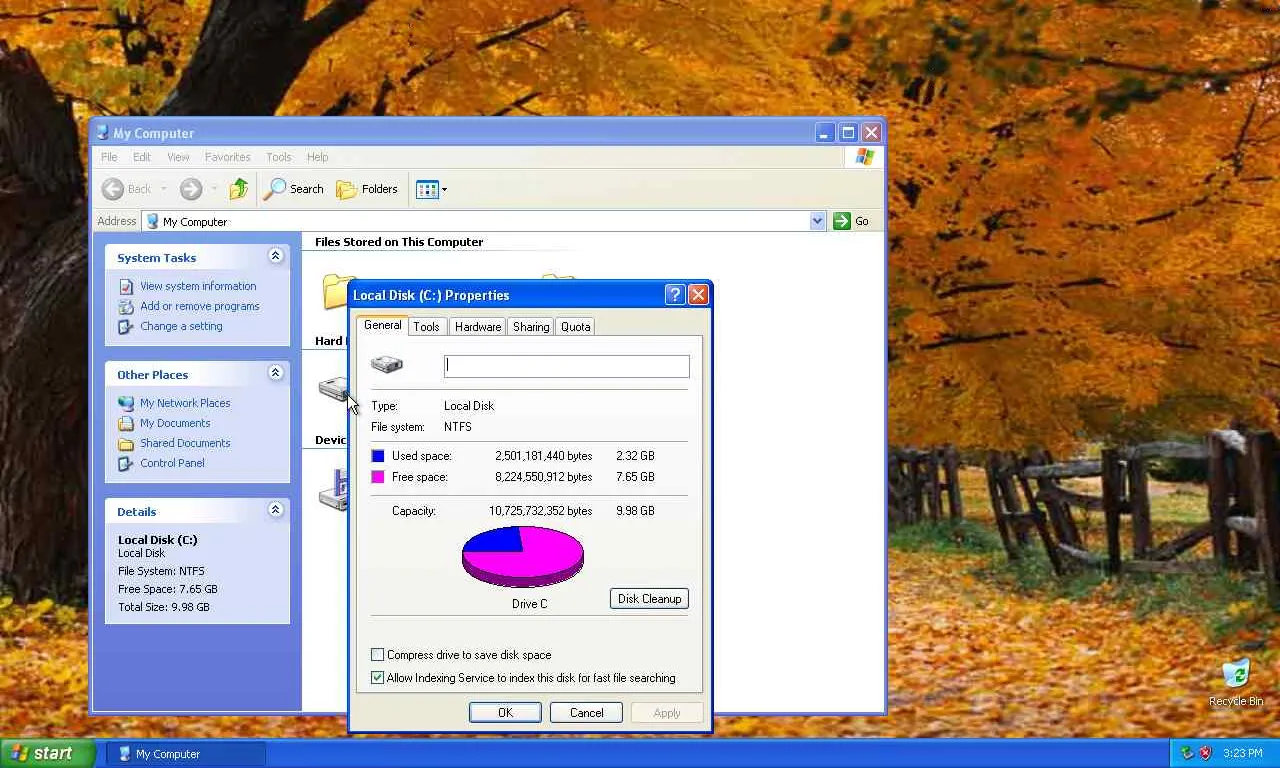The image size is (1280, 768).
Task: Open the Search pane in My Computer
Action: pyautogui.click(x=294, y=189)
